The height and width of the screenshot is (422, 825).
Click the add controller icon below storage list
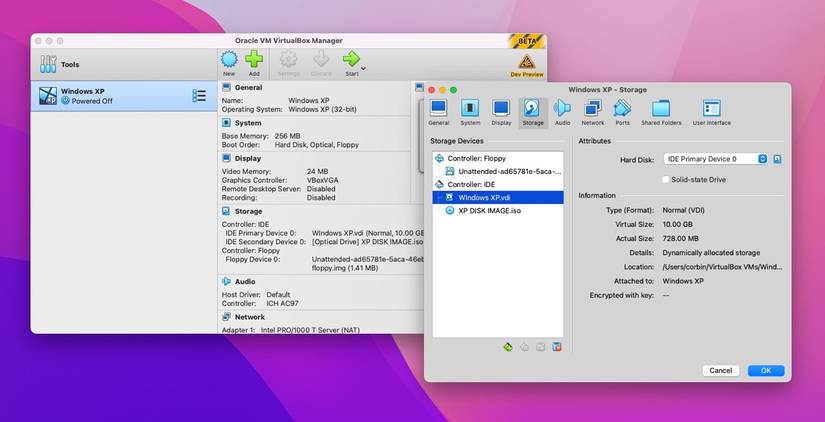click(508, 347)
